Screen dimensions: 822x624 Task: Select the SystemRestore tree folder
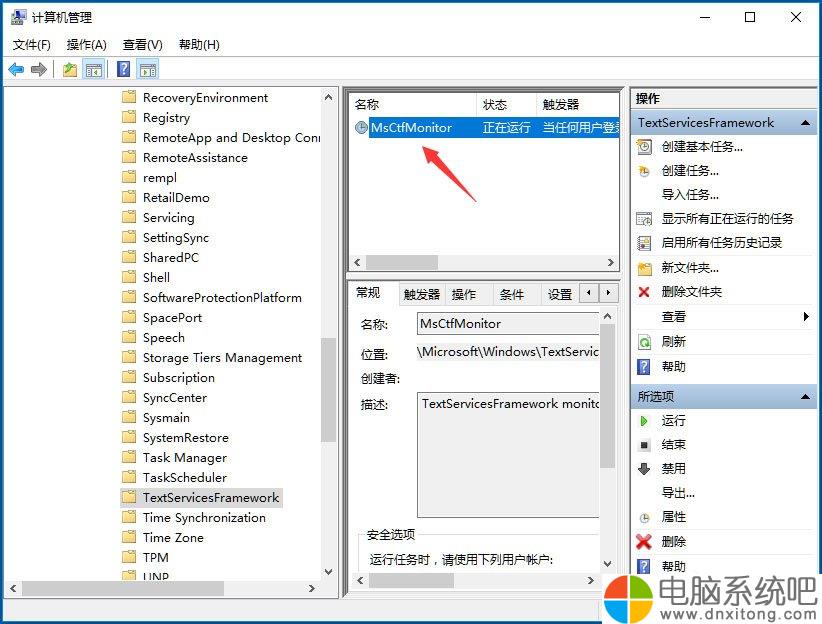(x=186, y=437)
